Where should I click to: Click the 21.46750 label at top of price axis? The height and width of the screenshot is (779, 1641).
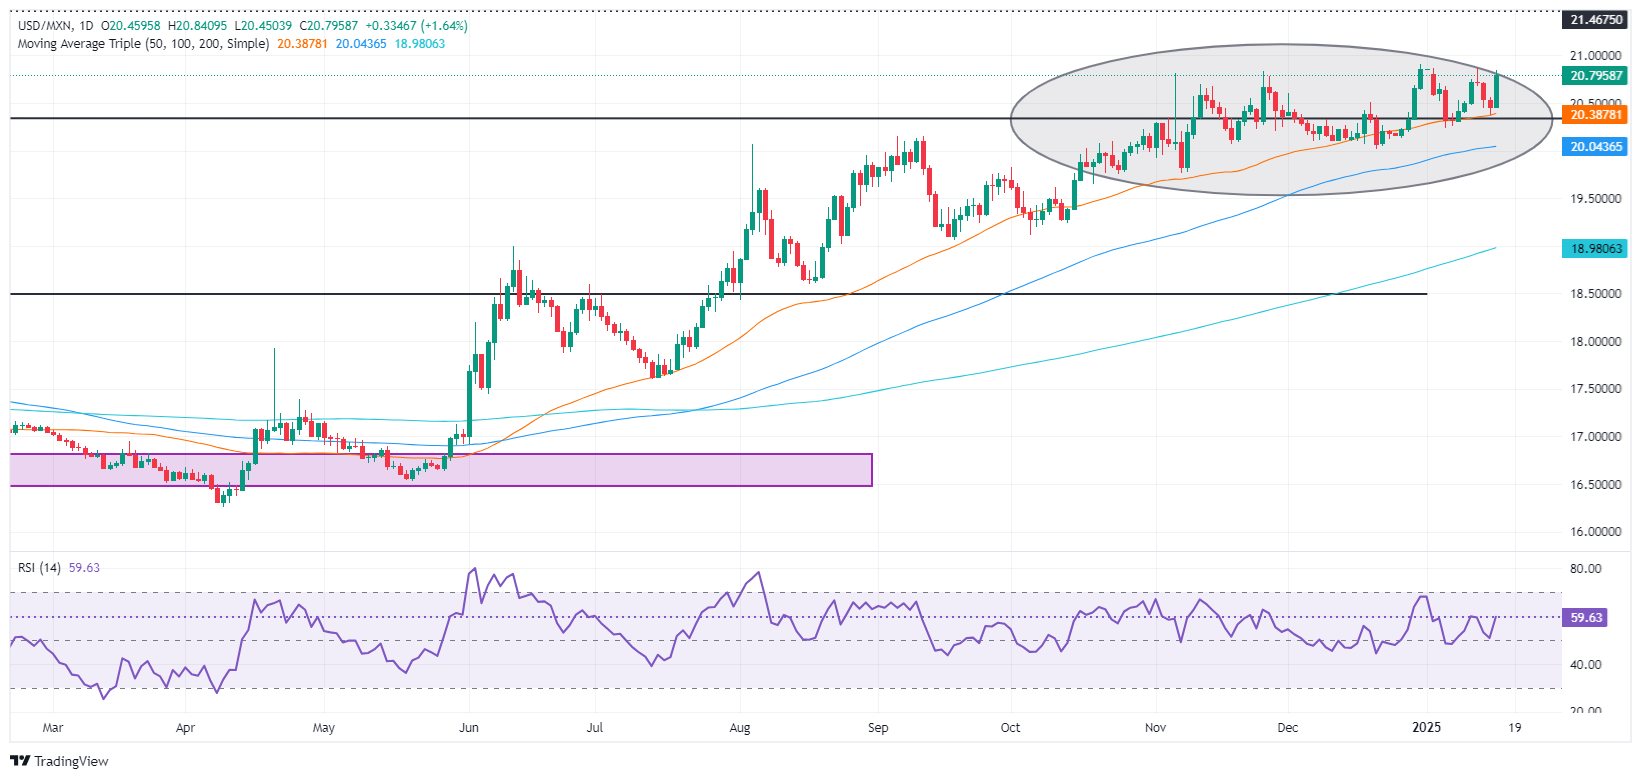point(1596,20)
